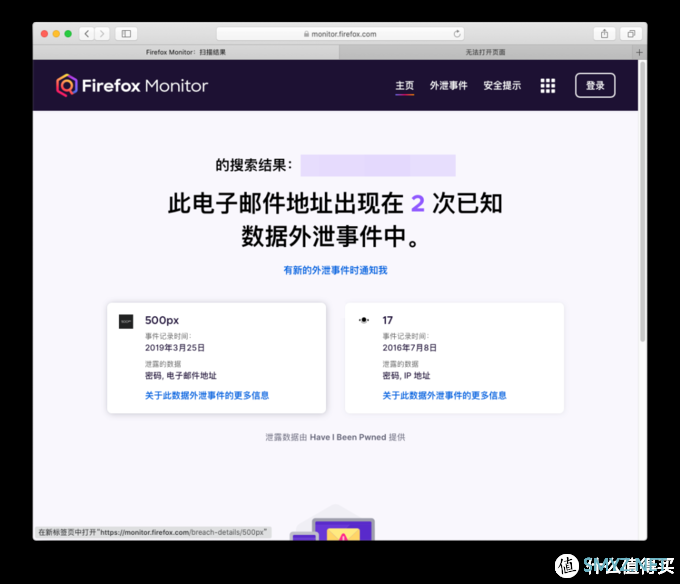Click the lock icon in address bar
This screenshot has width=680, height=584.
(x=306, y=34)
